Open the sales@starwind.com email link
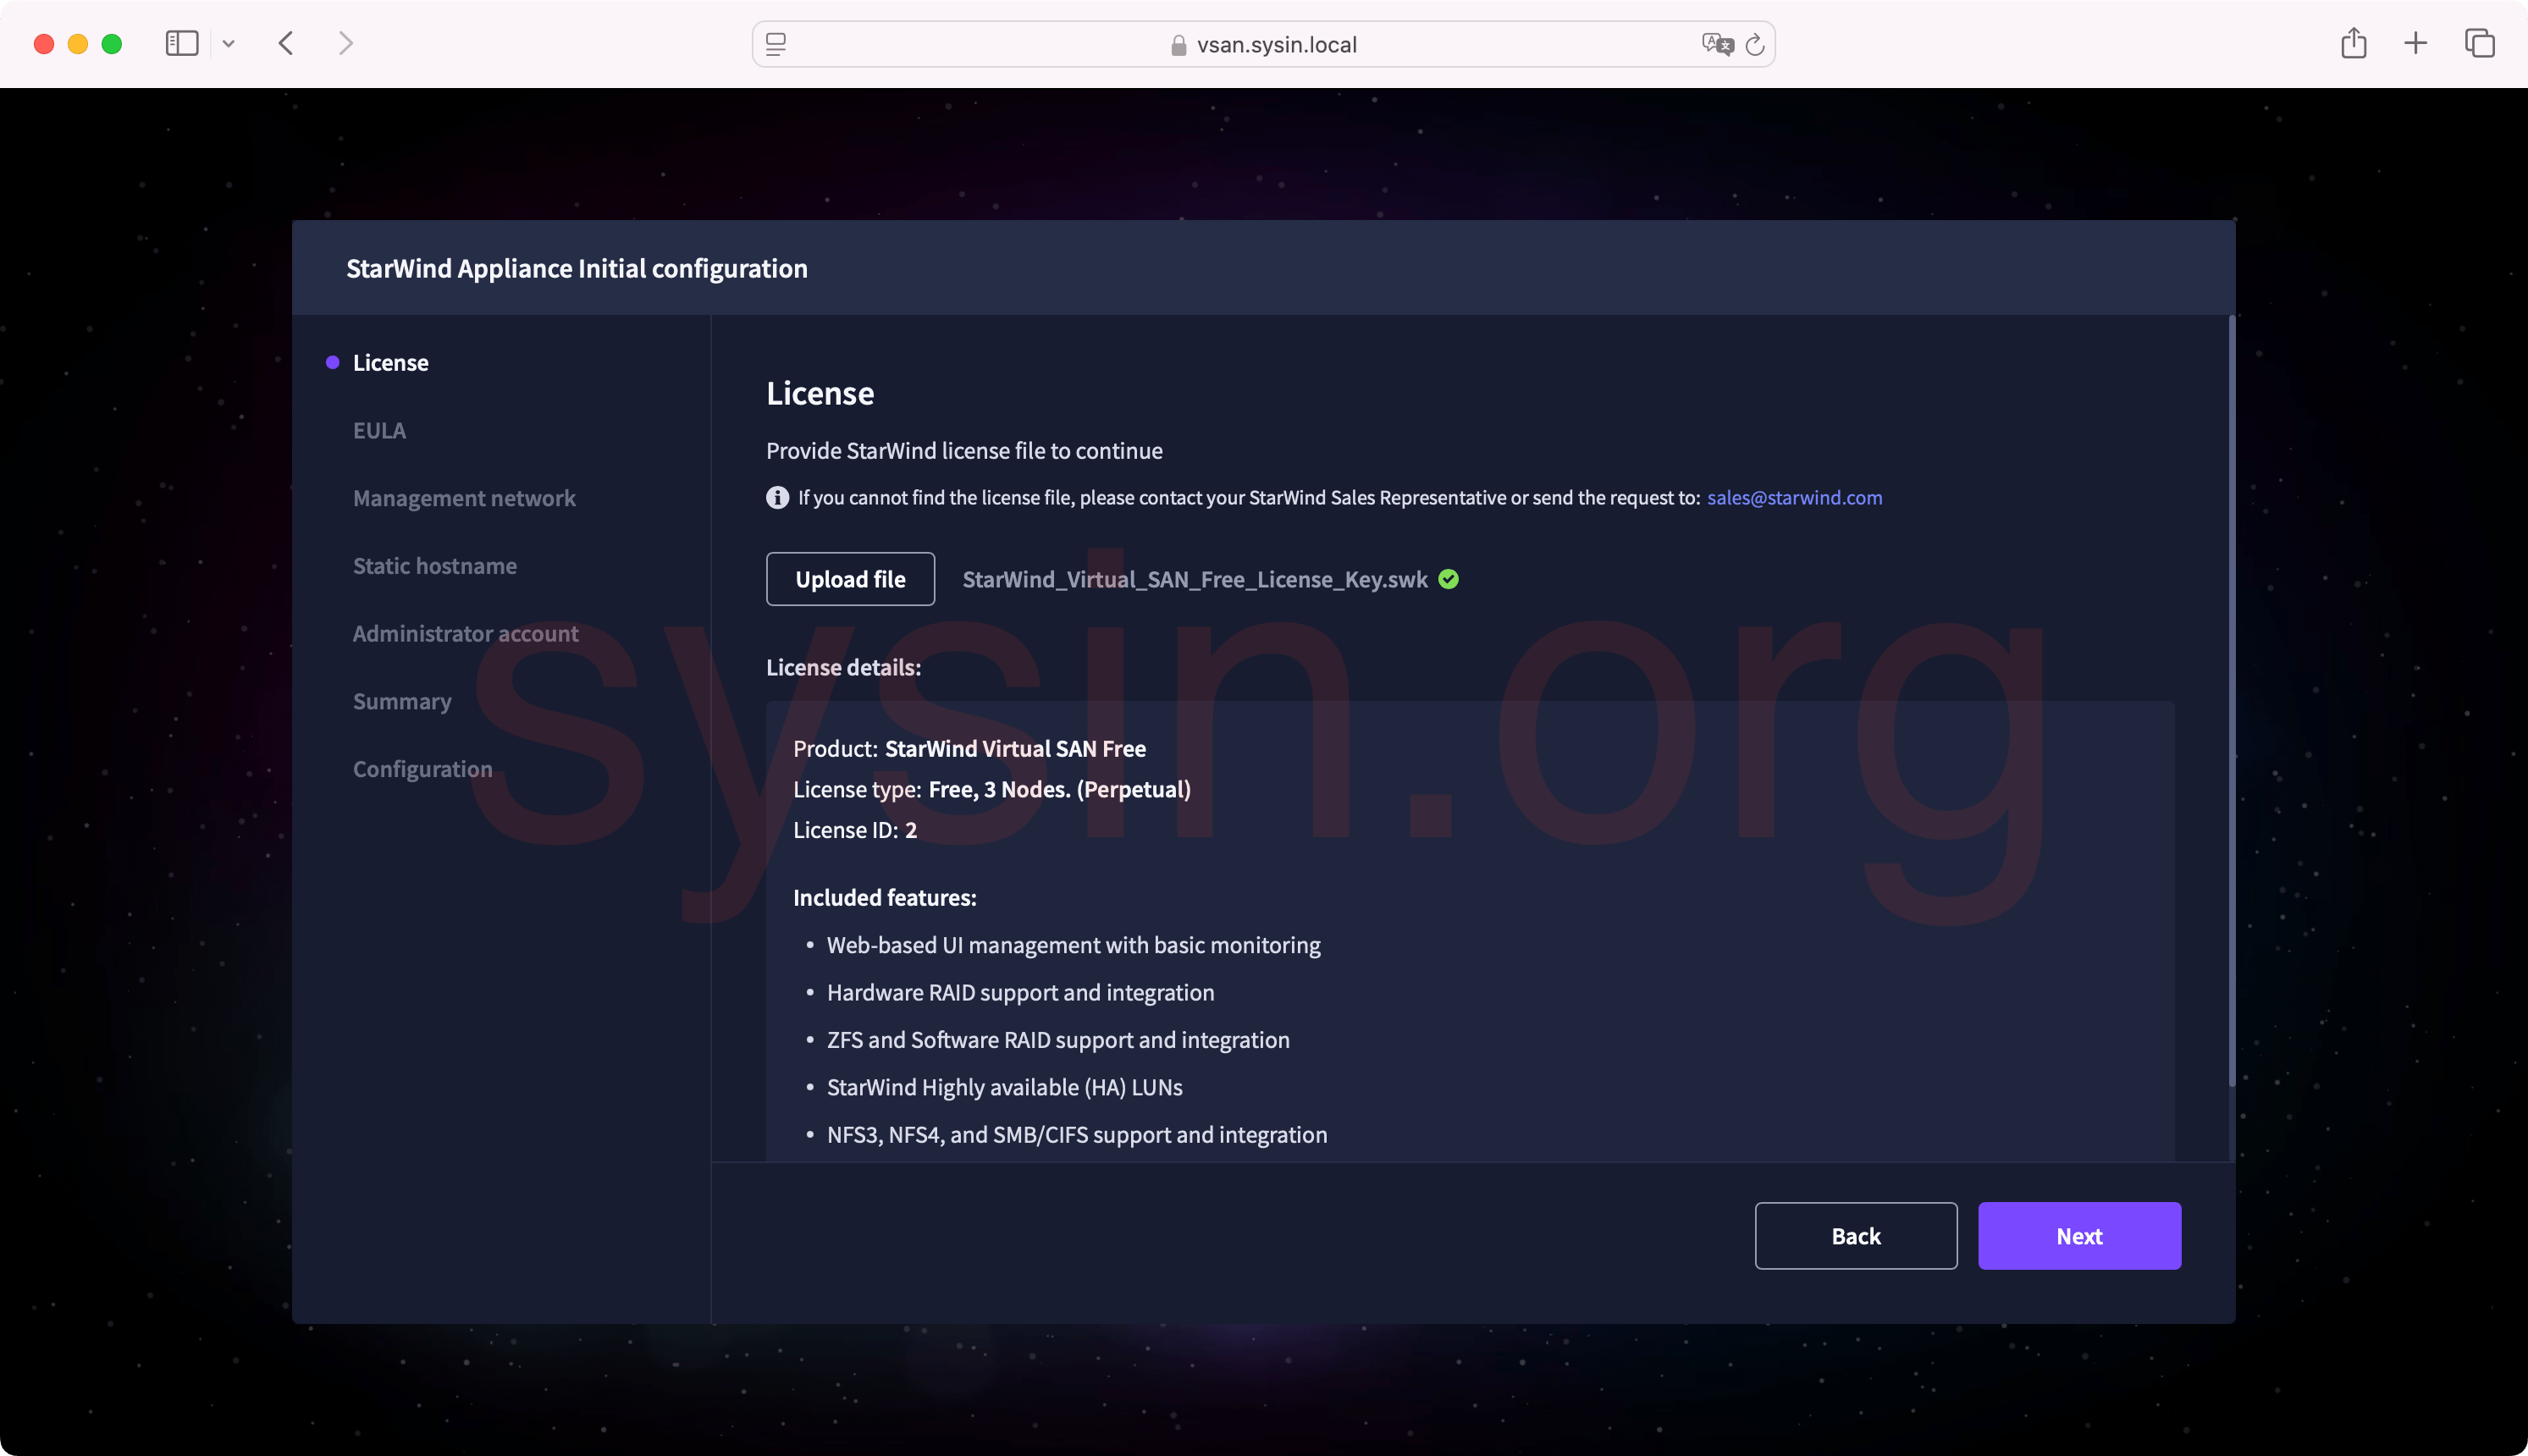2528x1456 pixels. [x=1794, y=498]
